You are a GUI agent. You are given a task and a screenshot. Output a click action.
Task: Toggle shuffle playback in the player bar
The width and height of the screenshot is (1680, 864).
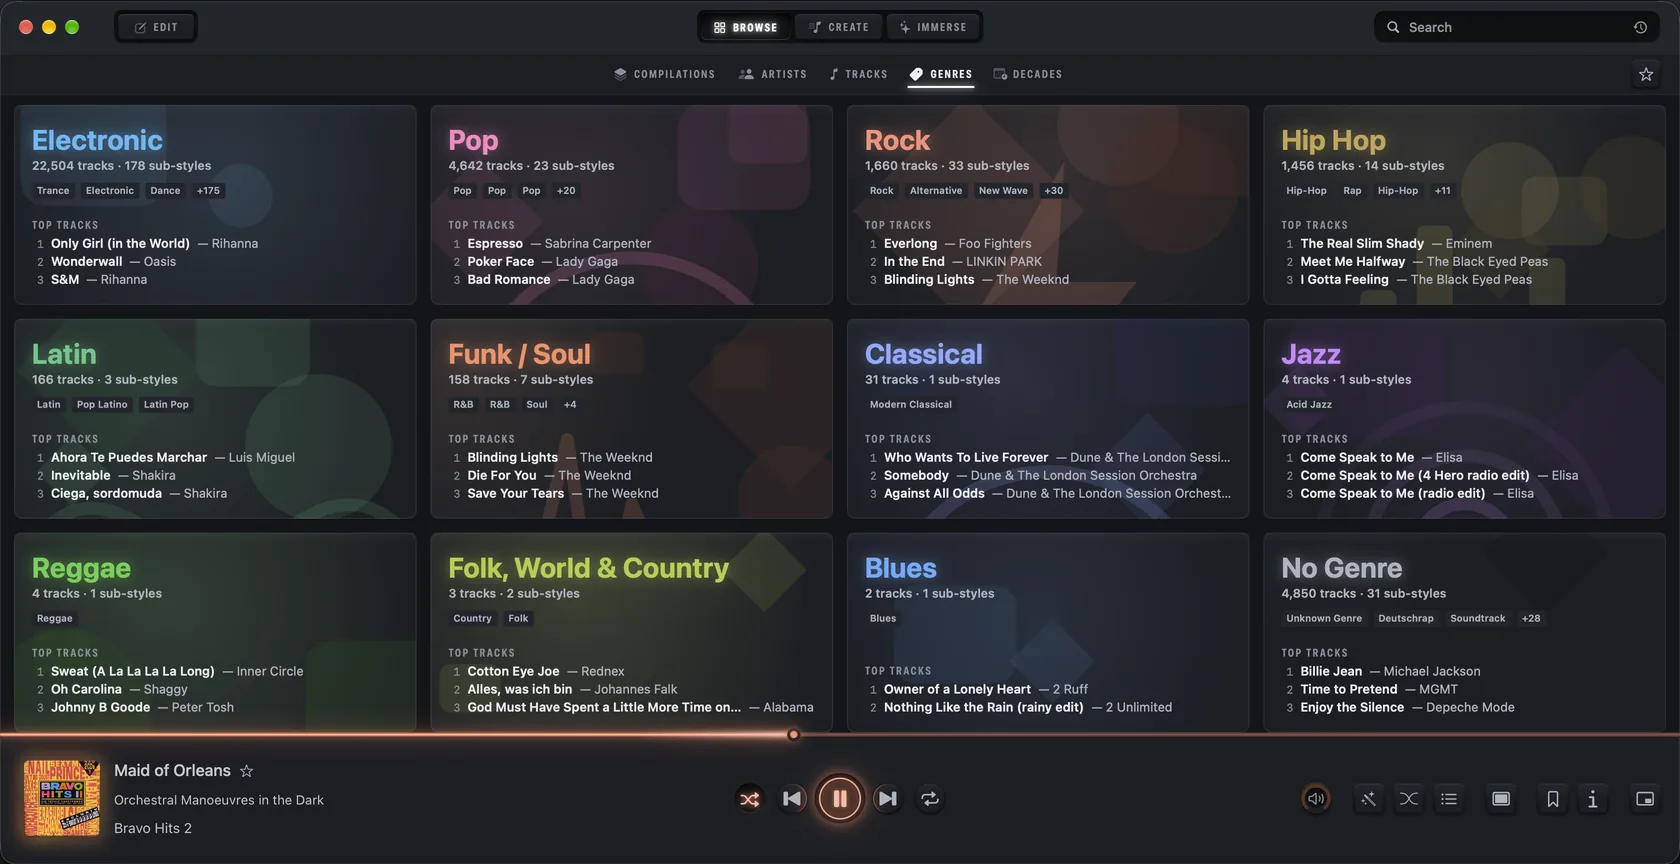point(749,799)
